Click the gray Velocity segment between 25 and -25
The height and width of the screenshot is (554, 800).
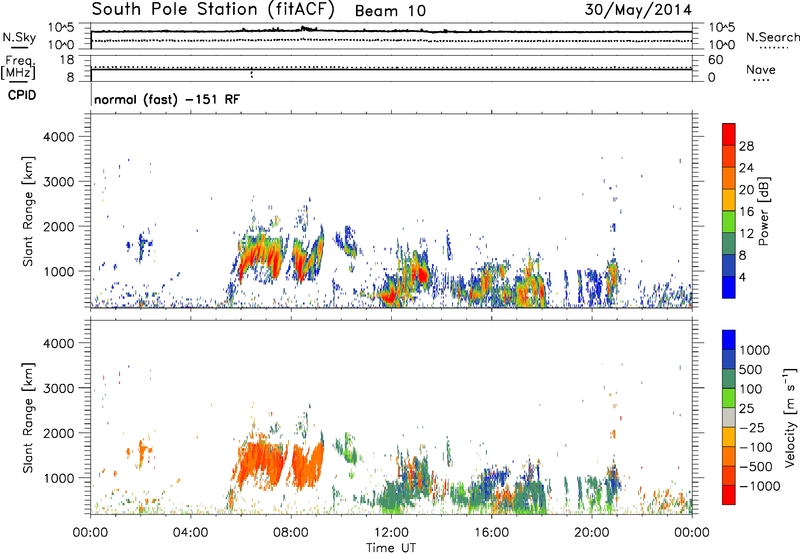point(729,417)
